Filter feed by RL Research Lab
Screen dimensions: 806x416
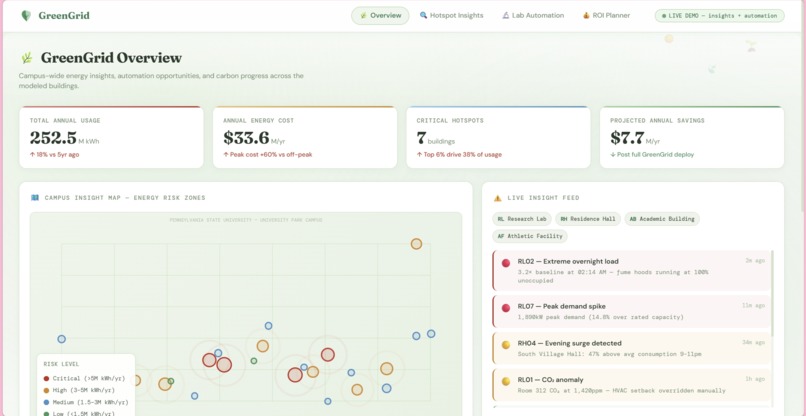(x=522, y=219)
